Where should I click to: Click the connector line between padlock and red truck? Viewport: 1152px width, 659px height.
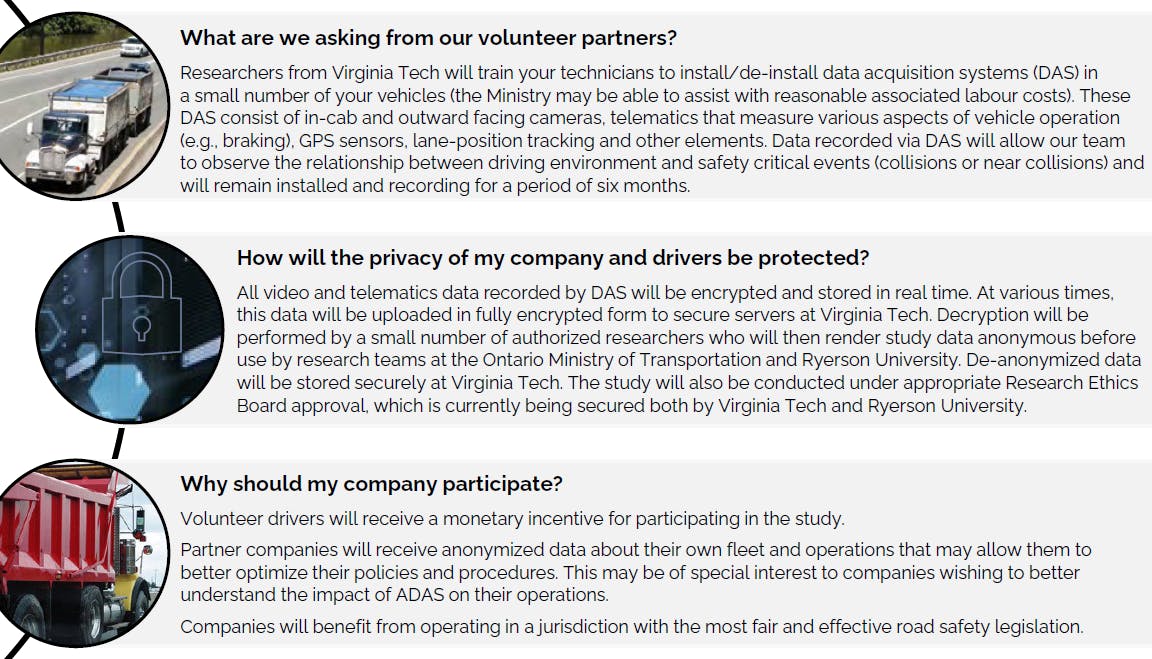coord(118,444)
